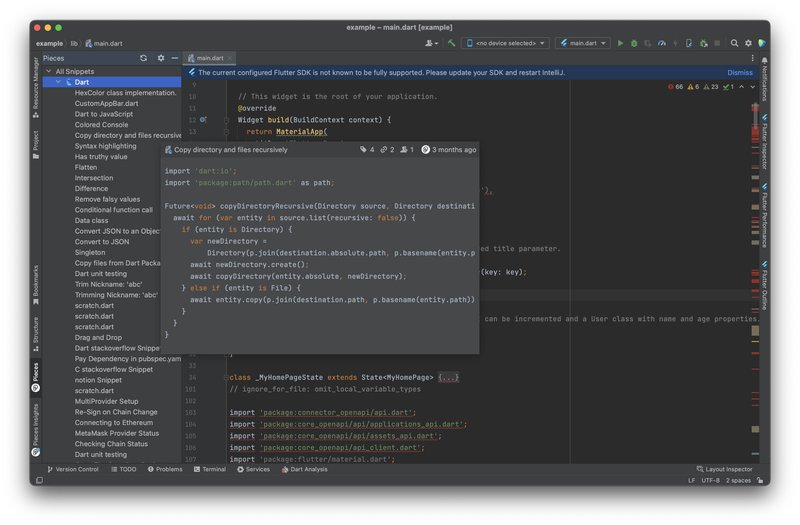Refresh the Pieces snippets list

coord(143,58)
